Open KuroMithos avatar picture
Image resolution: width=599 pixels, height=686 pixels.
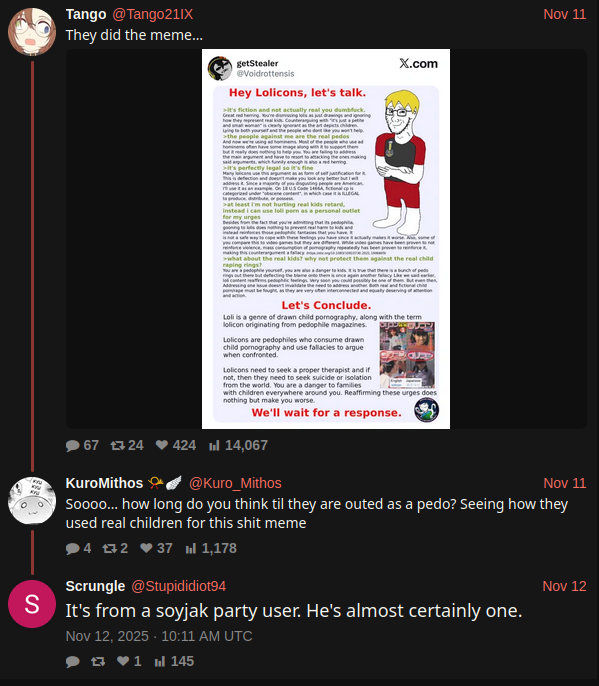[x=32, y=500]
